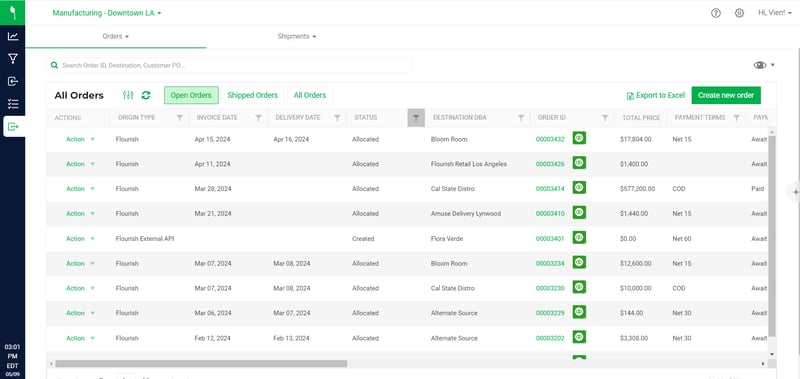Screen dimensions: 800x379
Task: Expand the Manufacturing - Downtown LA facility dropdown
Action: click(x=107, y=13)
